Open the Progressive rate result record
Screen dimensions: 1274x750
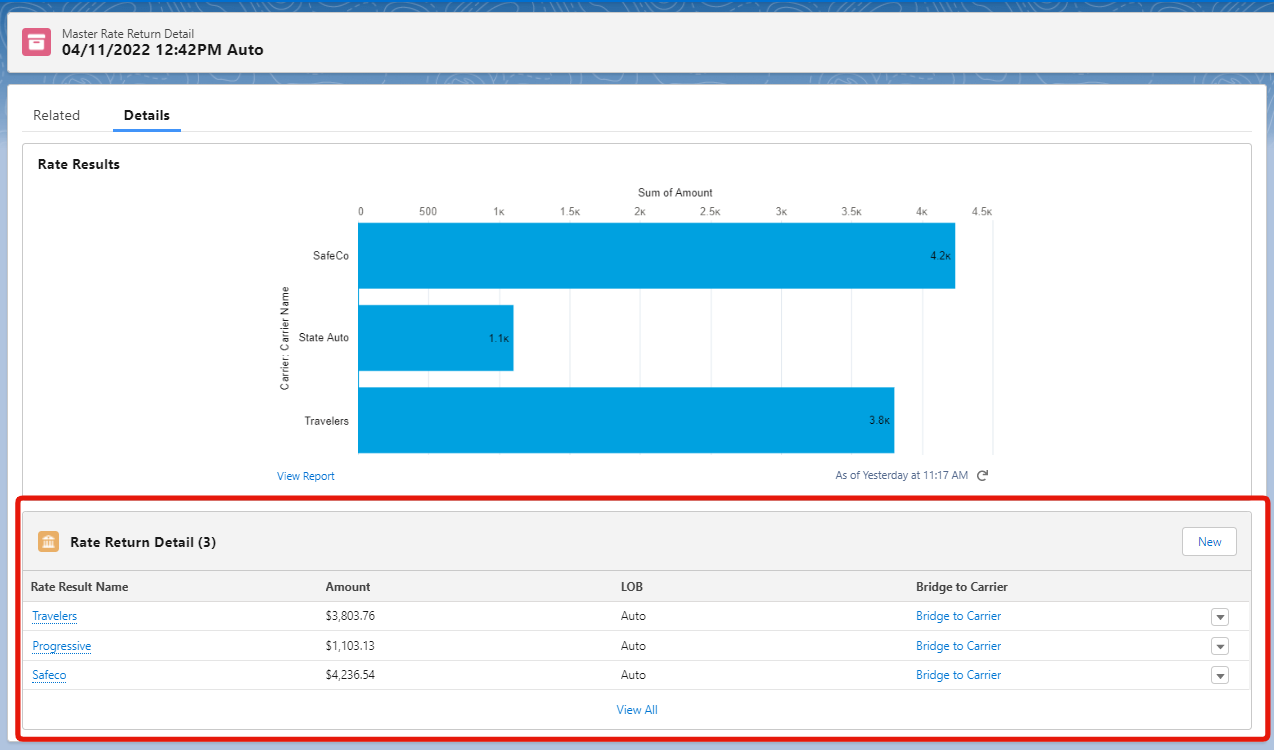pos(61,646)
